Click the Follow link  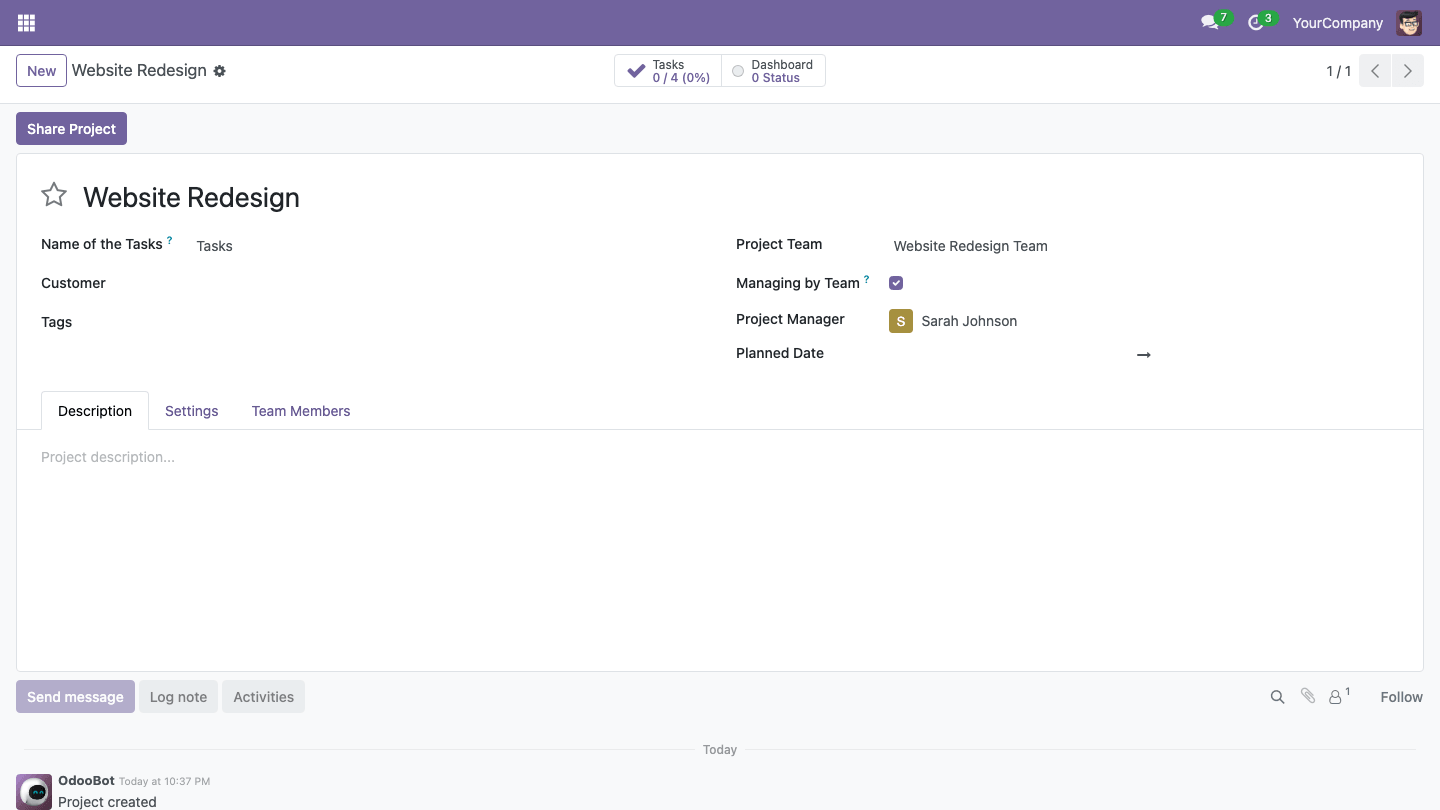(x=1401, y=697)
